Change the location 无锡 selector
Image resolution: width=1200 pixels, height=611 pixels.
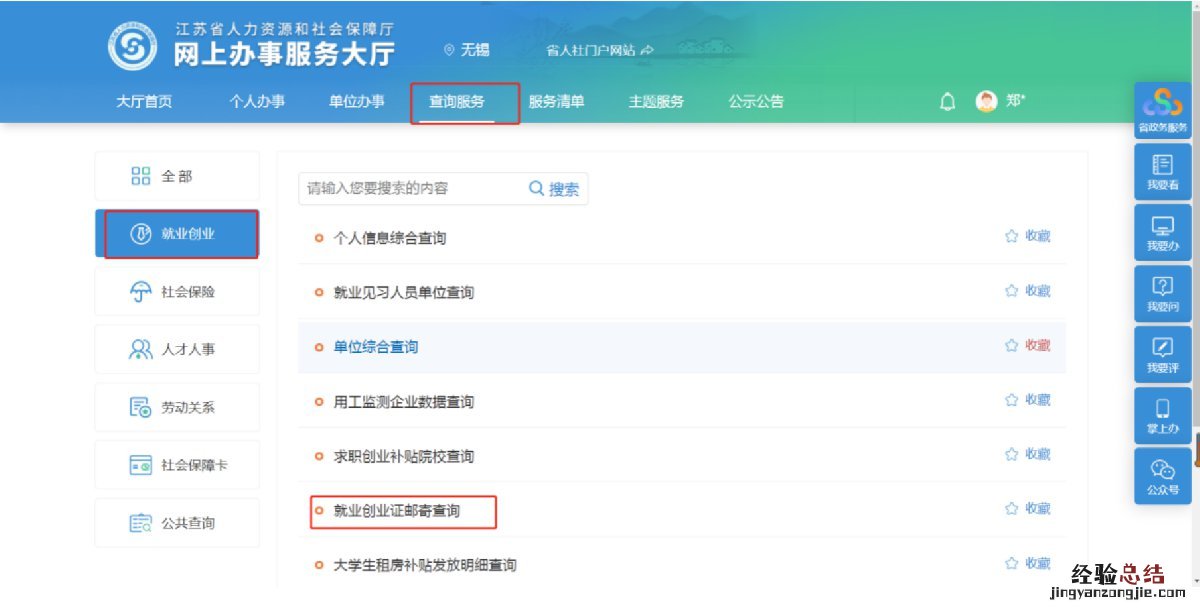(466, 50)
